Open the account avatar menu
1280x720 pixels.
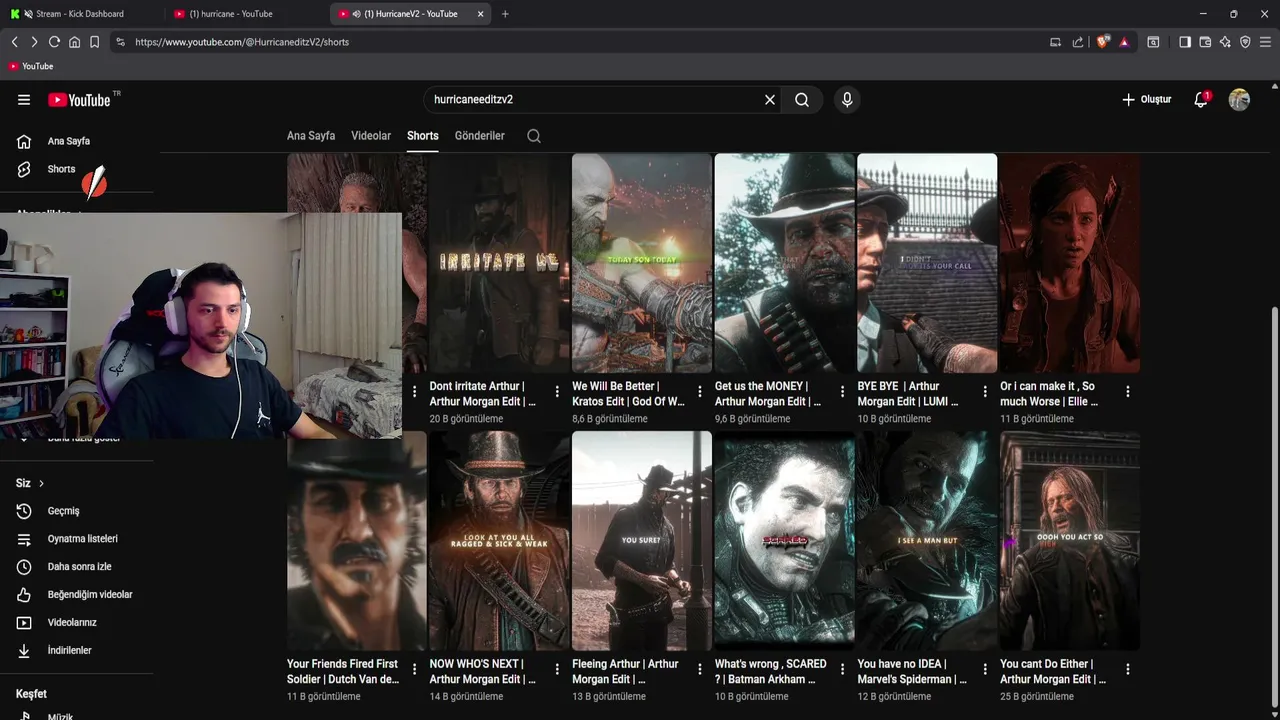point(1239,100)
